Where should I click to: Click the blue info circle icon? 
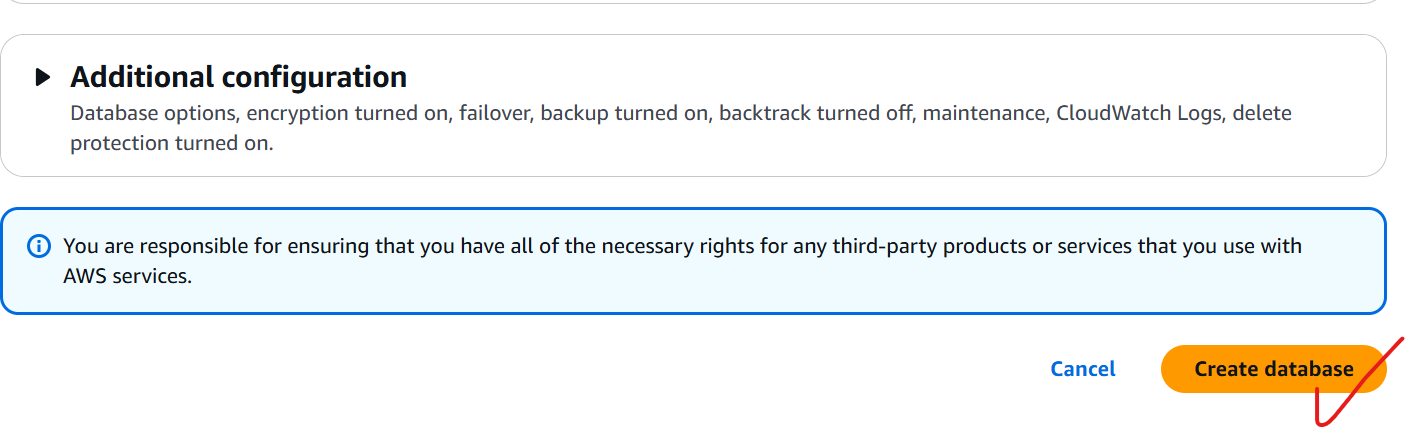point(39,246)
